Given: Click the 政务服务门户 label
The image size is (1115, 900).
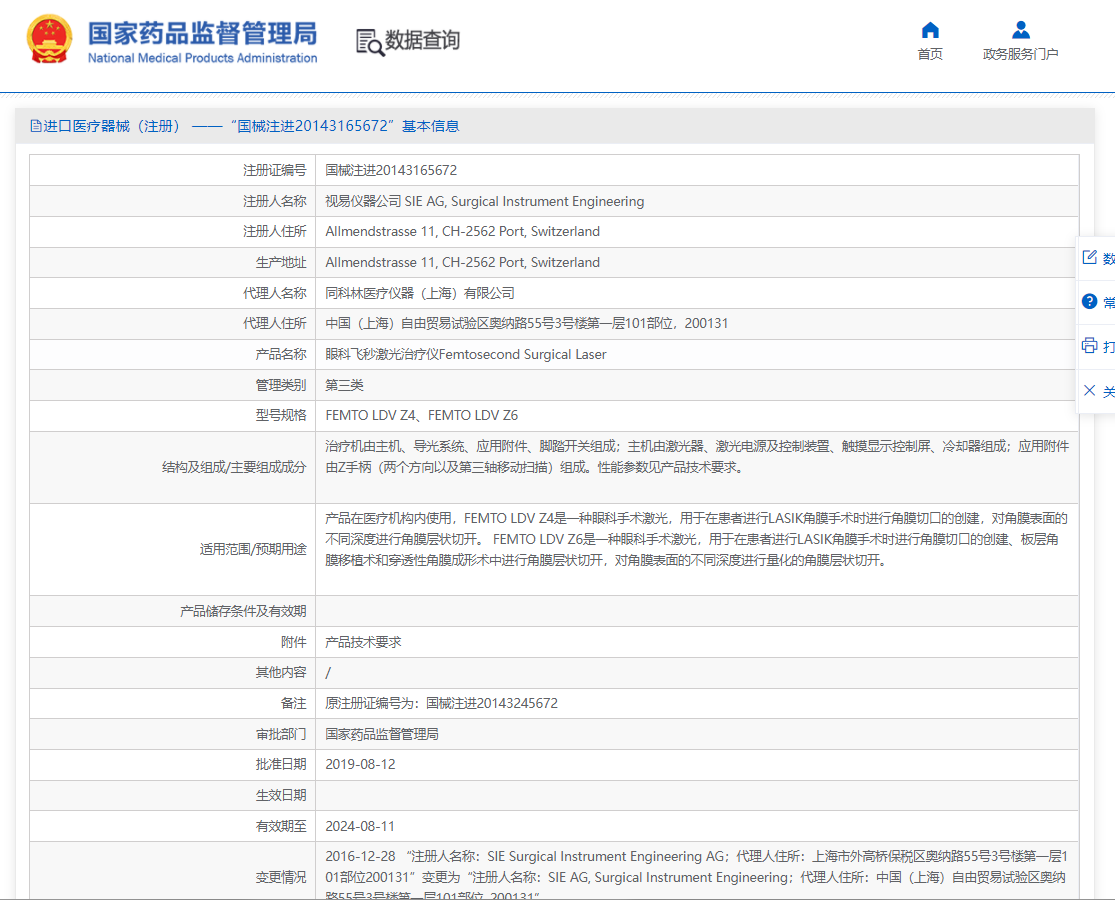Looking at the screenshot, I should [x=1020, y=54].
